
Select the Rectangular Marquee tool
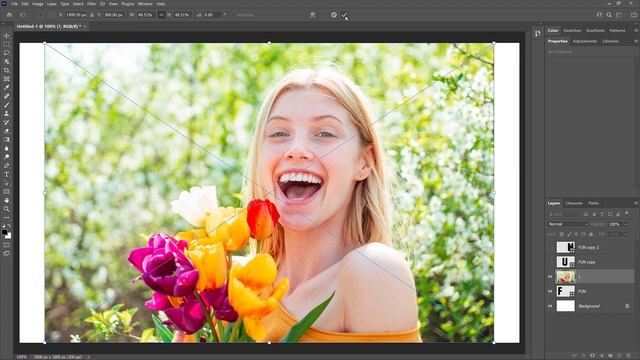6,44
